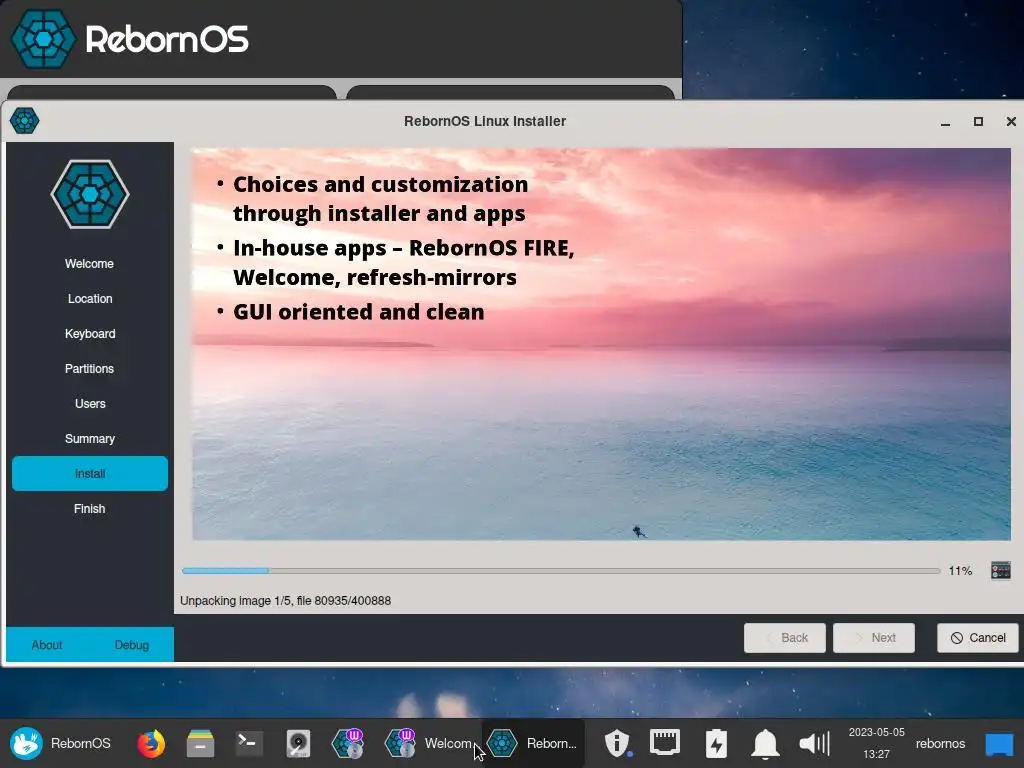Image resolution: width=1024 pixels, height=768 pixels.
Task: Select the Welcome step in sidebar
Action: click(x=89, y=264)
